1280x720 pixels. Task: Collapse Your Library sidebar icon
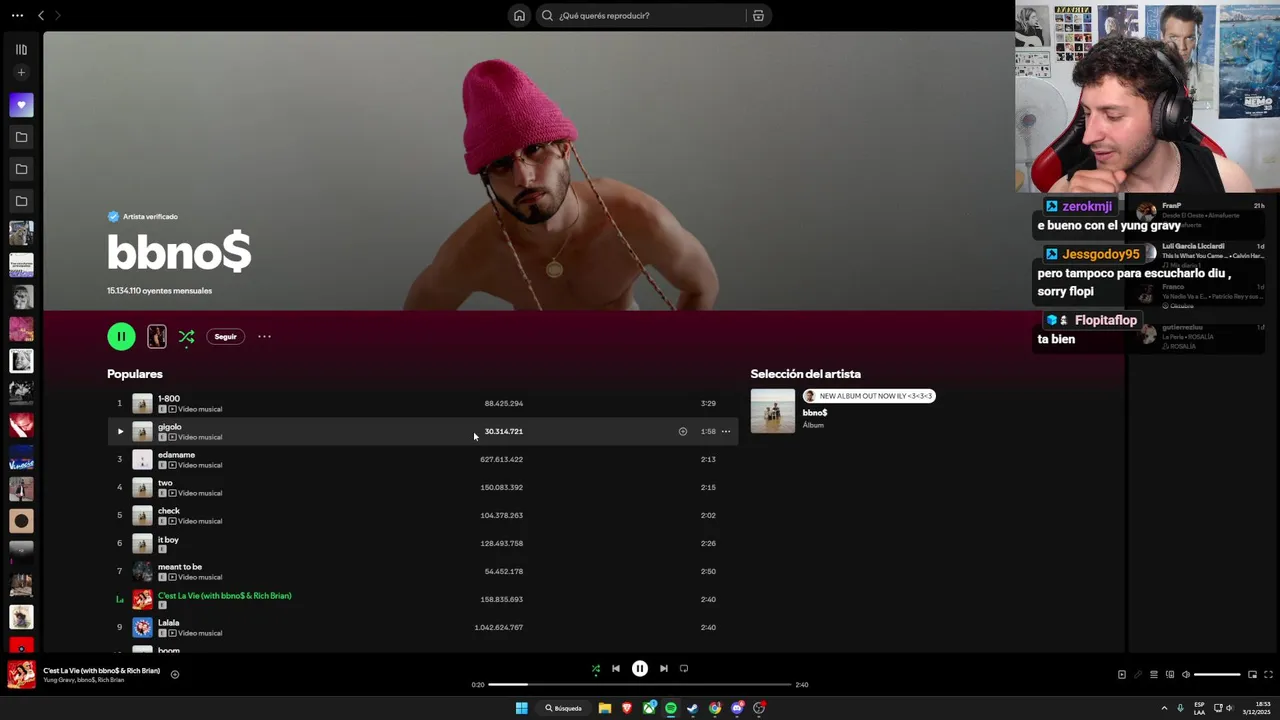[21, 49]
